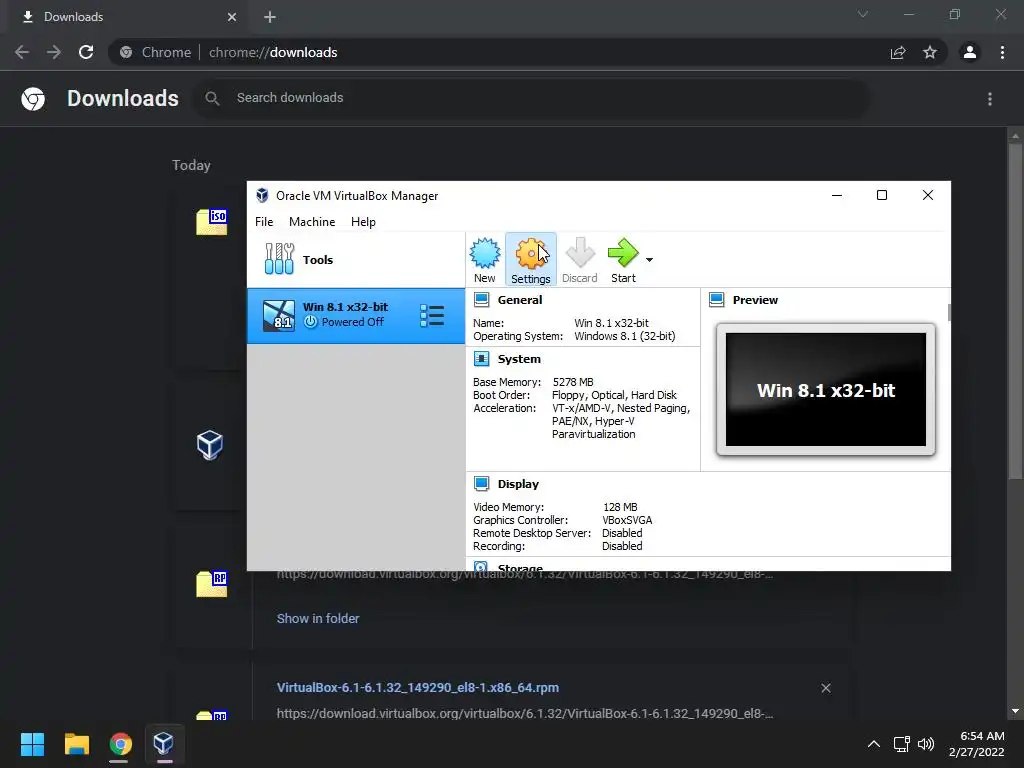Go forward in Chrome
The image size is (1024, 768).
coord(54,52)
